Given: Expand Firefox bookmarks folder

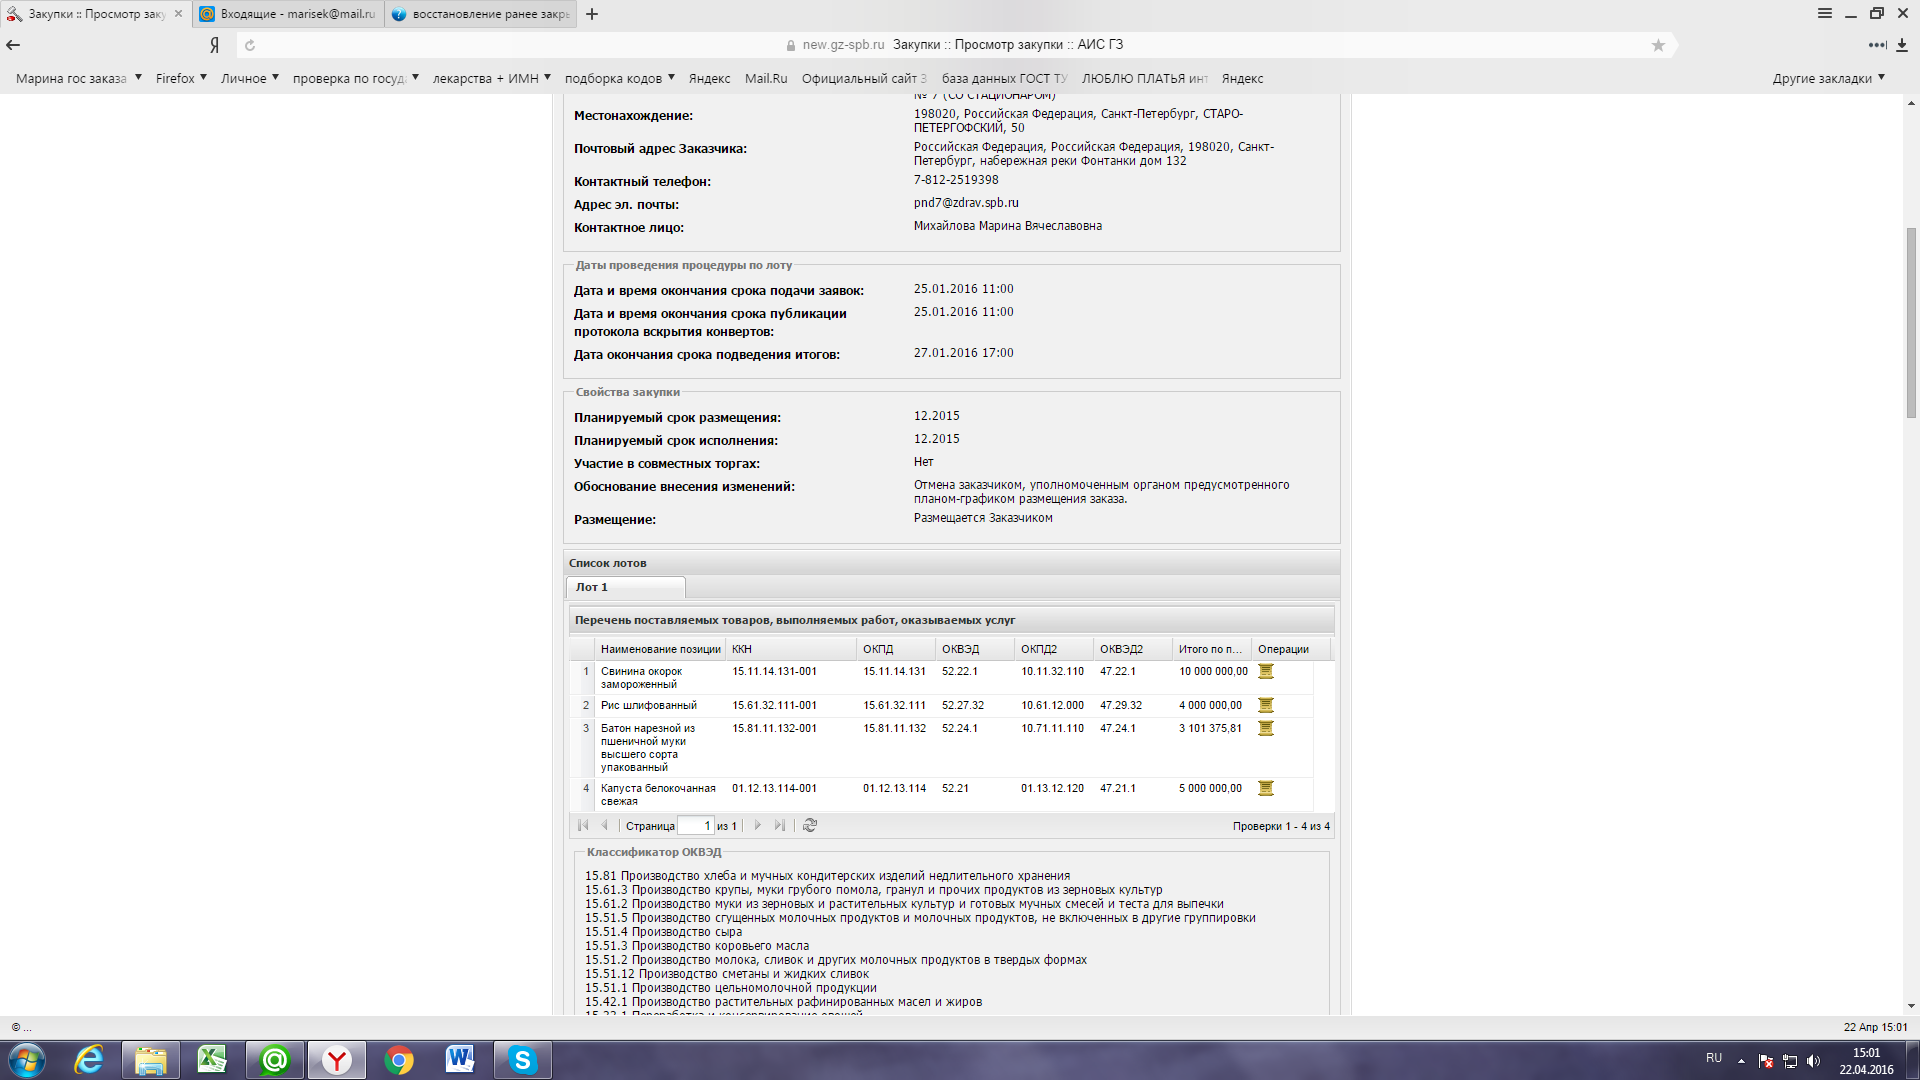Looking at the screenshot, I should click(181, 78).
